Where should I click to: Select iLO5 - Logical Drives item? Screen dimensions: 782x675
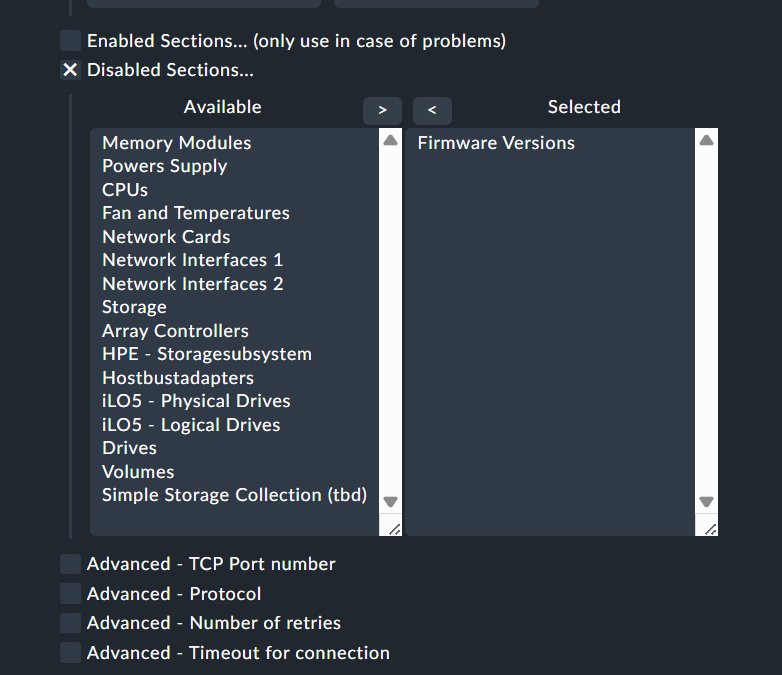(x=191, y=425)
